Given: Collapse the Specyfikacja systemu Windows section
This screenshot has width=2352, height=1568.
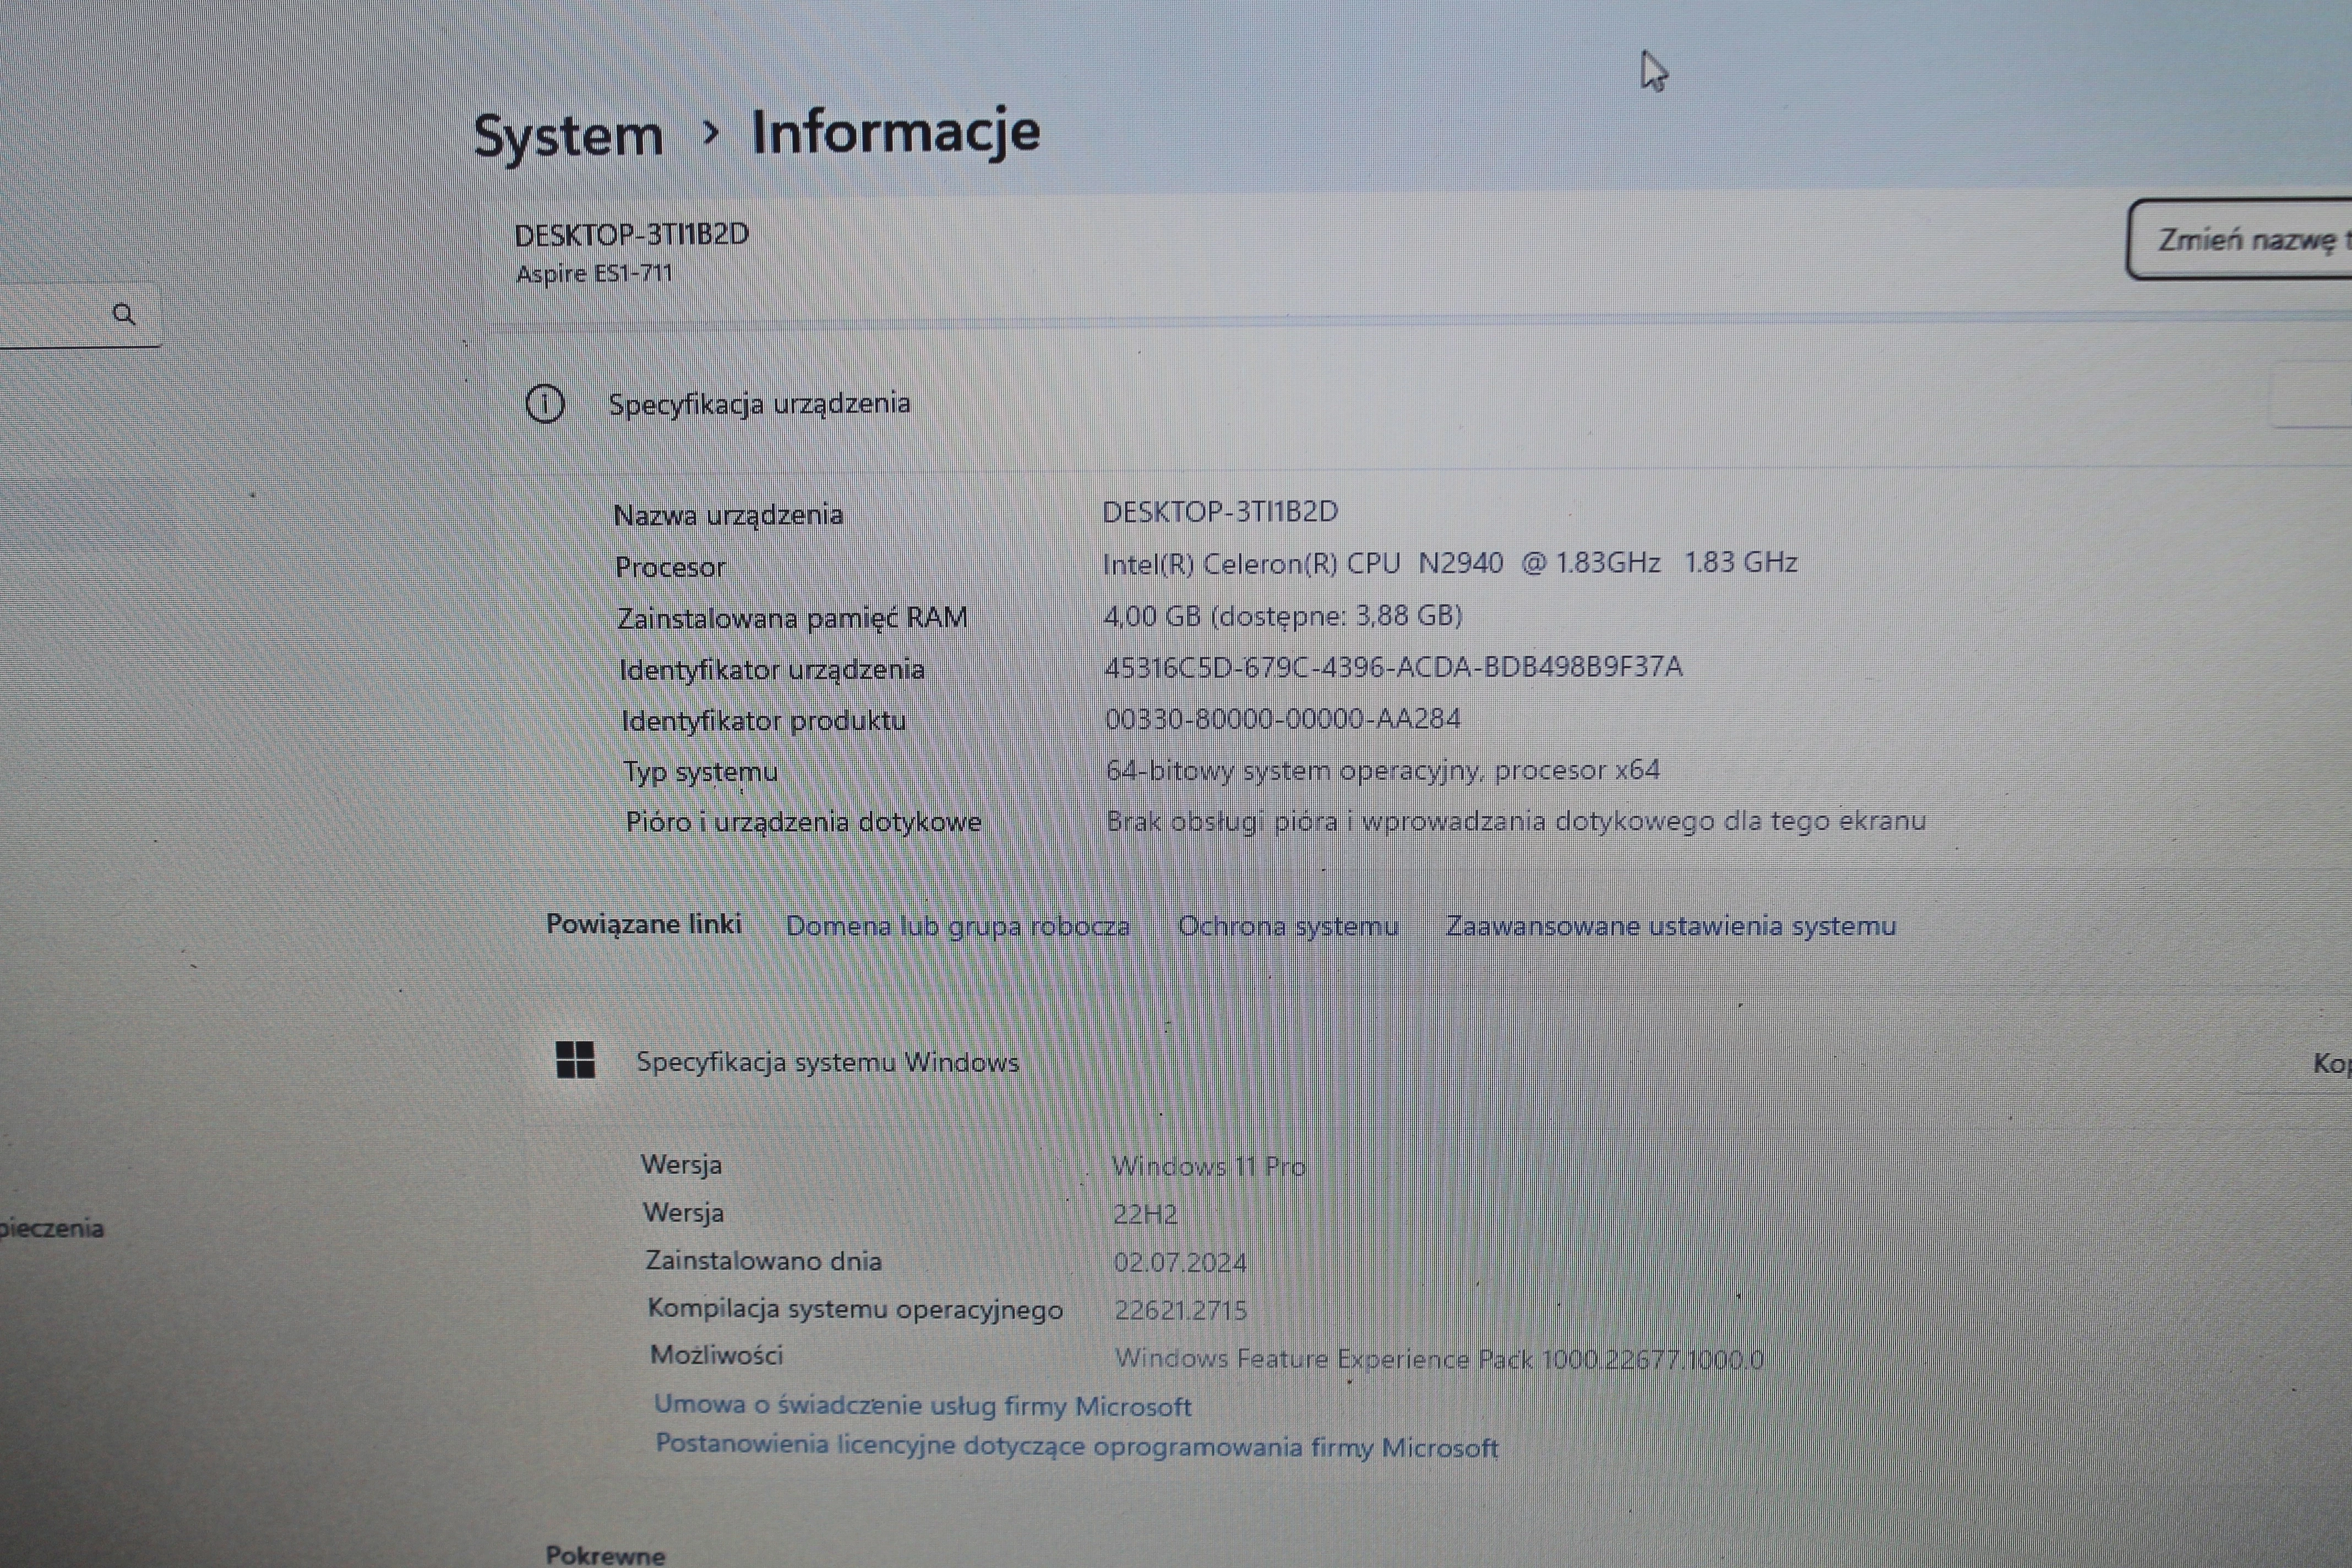Looking at the screenshot, I should pyautogui.click(x=827, y=1062).
